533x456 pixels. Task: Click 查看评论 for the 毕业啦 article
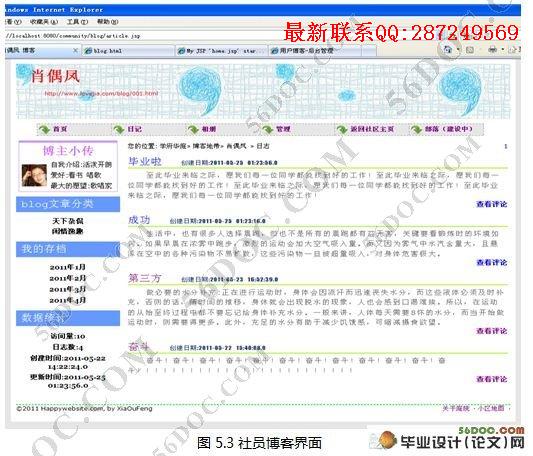point(492,204)
